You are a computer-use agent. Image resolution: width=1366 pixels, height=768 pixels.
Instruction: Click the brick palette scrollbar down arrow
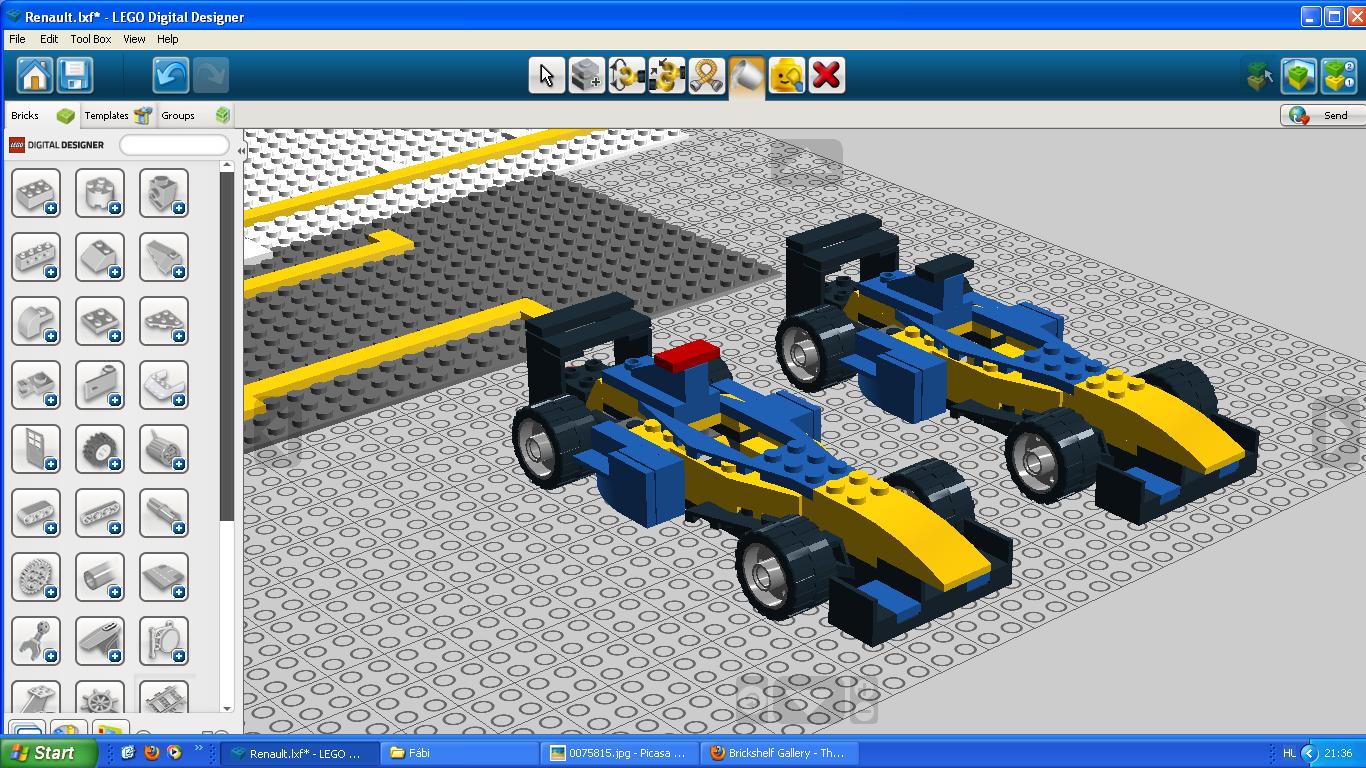(227, 708)
